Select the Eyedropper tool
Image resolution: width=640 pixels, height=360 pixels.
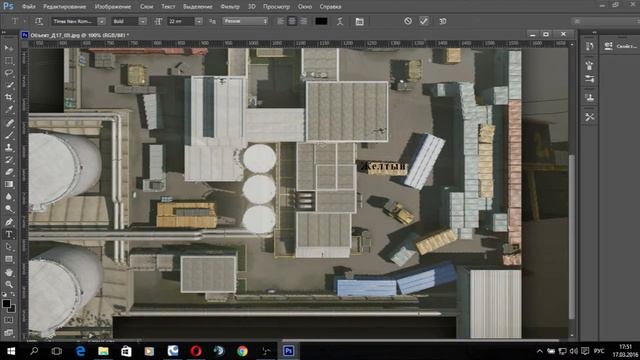[9, 110]
